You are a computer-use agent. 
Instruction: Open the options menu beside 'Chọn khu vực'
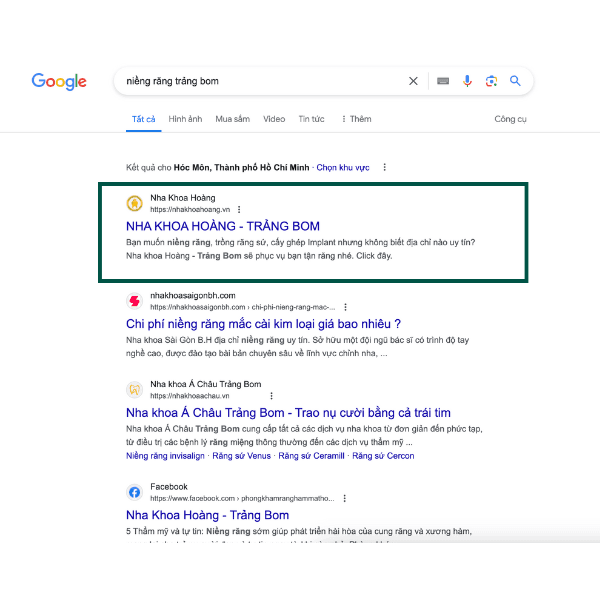click(x=385, y=167)
